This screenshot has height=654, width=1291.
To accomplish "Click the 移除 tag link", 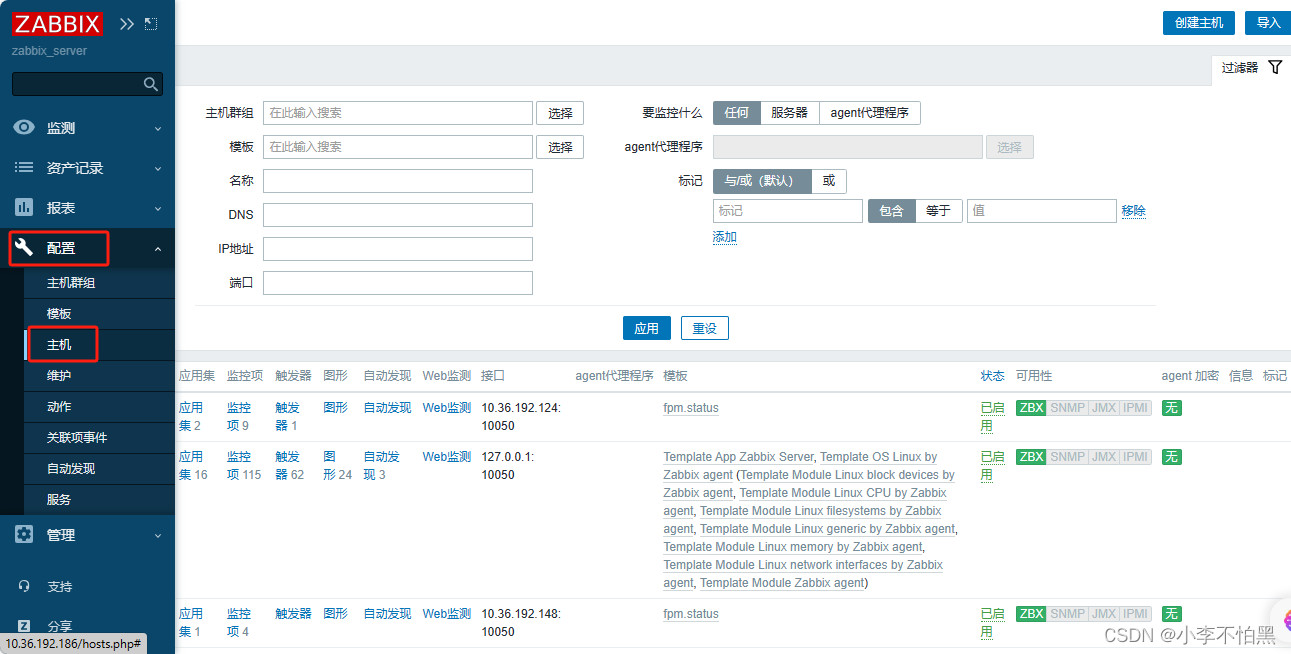I will coord(1134,211).
